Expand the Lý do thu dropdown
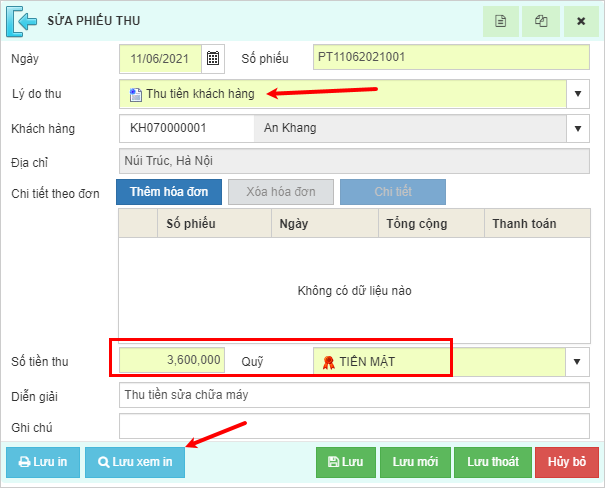Viewport: 605px width, 488px height. [579, 95]
